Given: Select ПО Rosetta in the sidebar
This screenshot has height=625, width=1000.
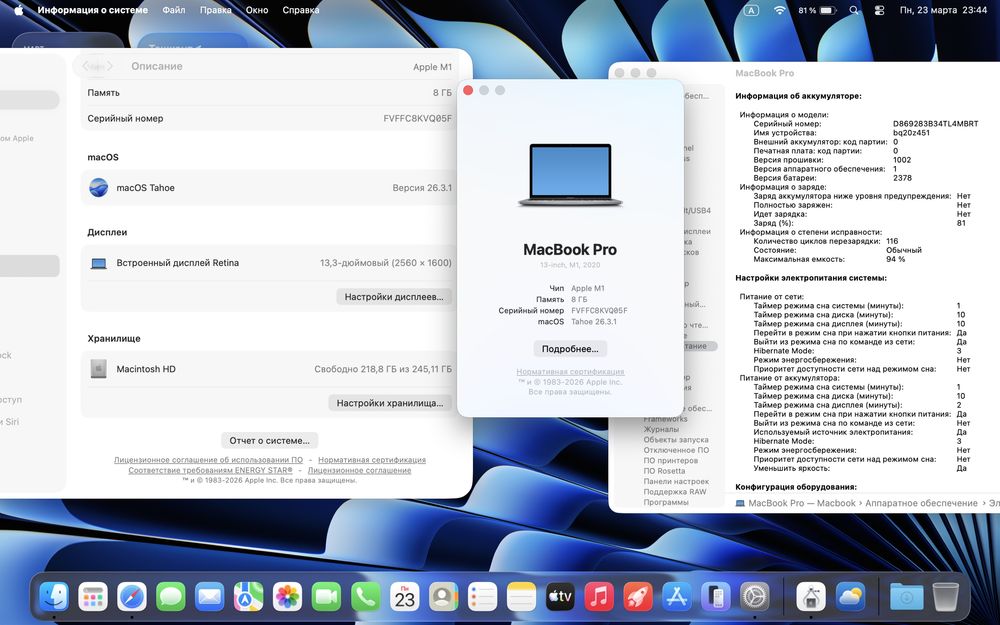Looking at the screenshot, I should [x=664, y=471].
